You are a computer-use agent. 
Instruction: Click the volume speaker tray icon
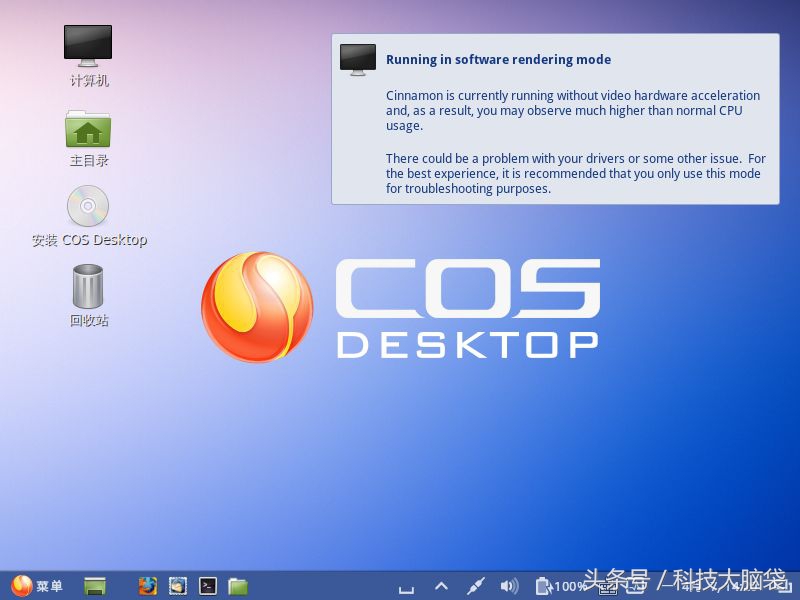pos(509,586)
